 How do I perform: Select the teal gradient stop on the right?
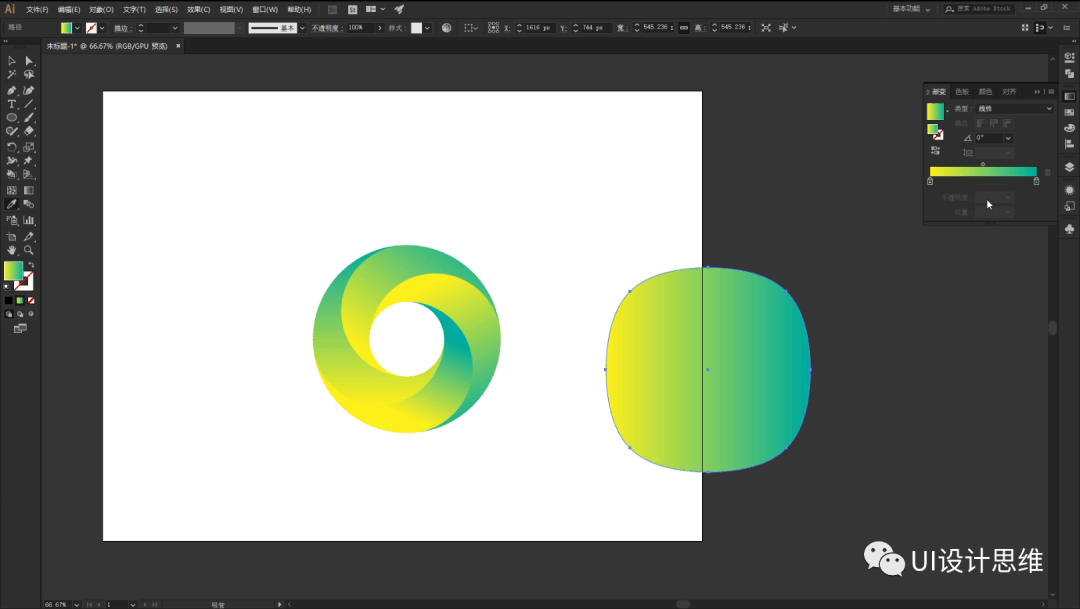tap(1036, 181)
